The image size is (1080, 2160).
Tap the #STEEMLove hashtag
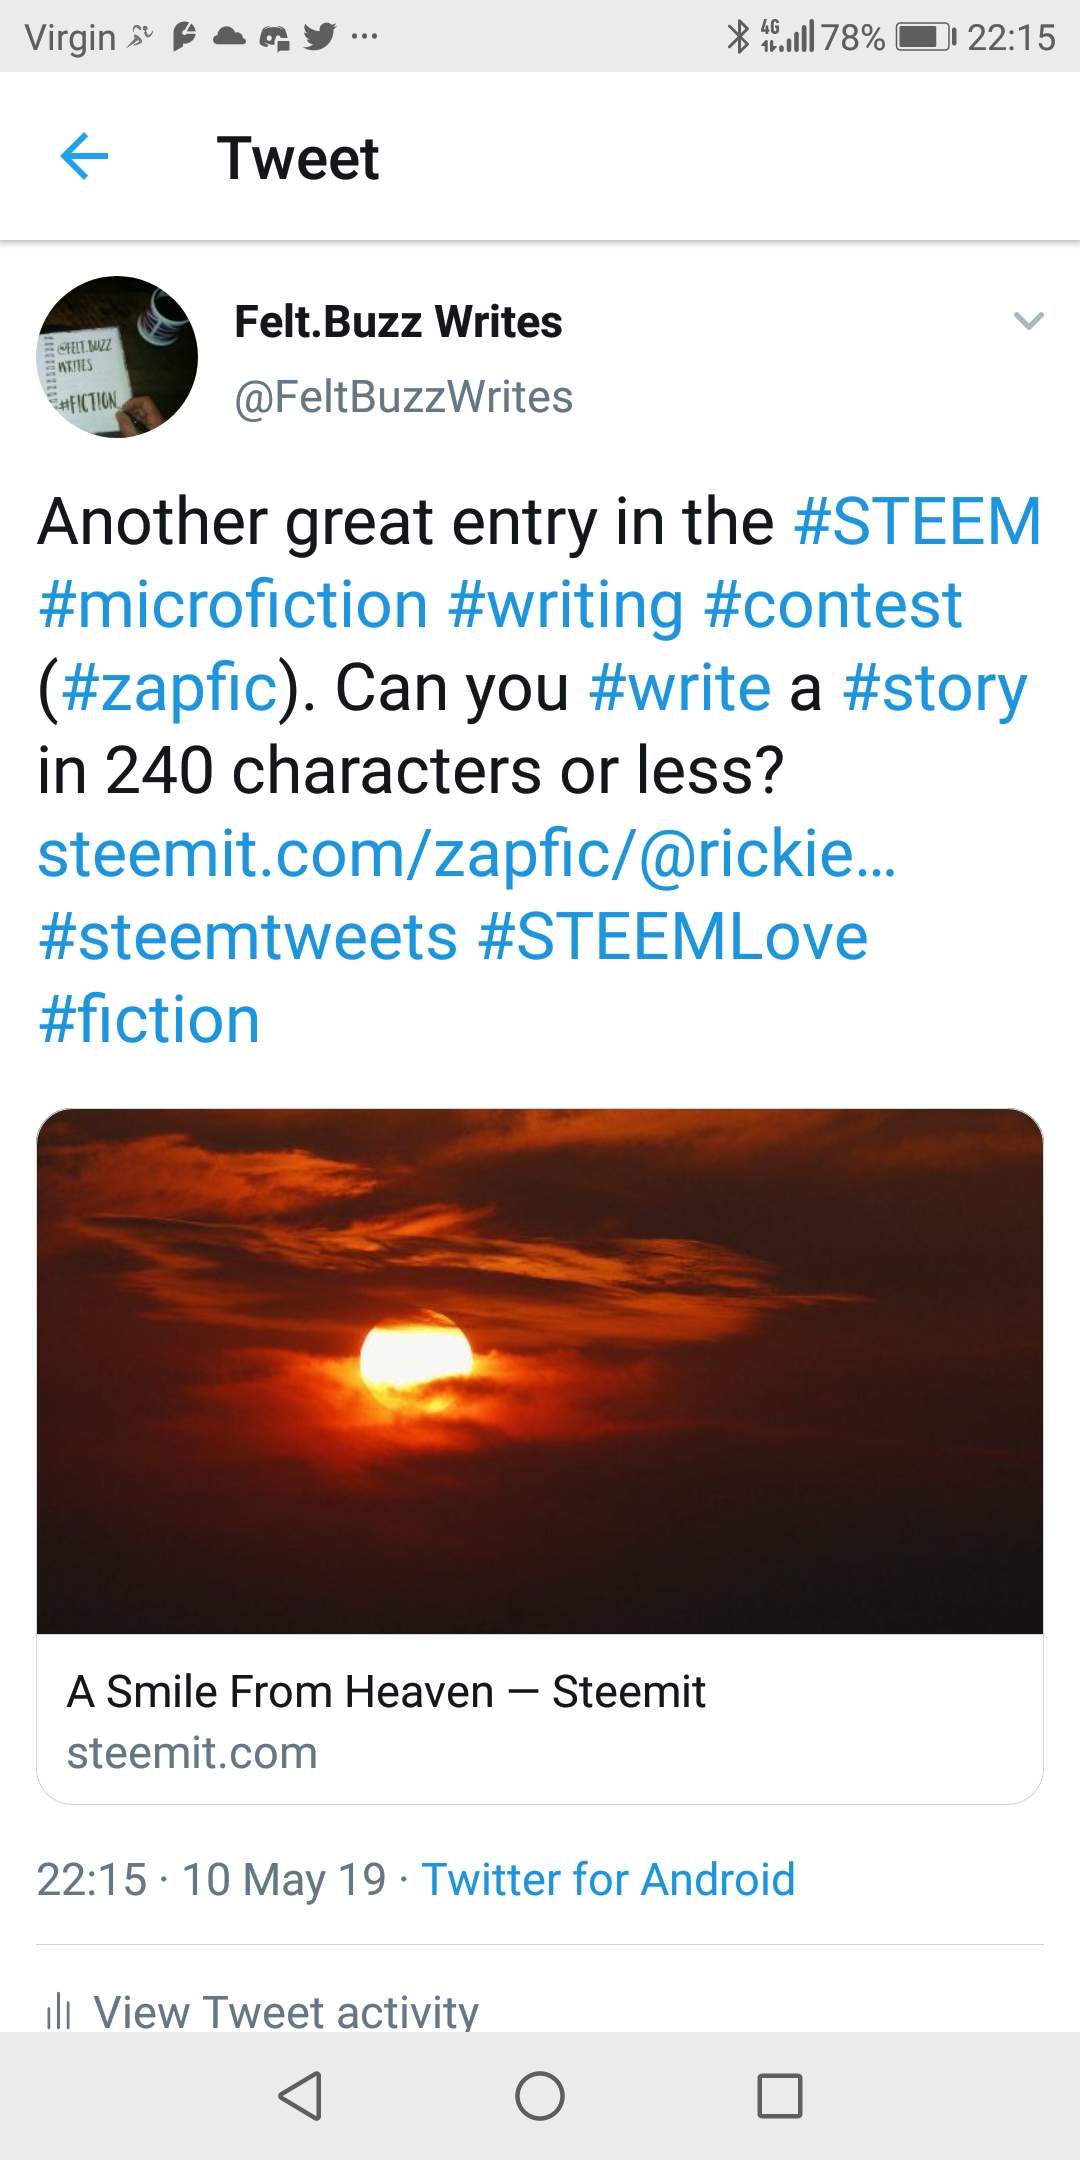(673, 937)
